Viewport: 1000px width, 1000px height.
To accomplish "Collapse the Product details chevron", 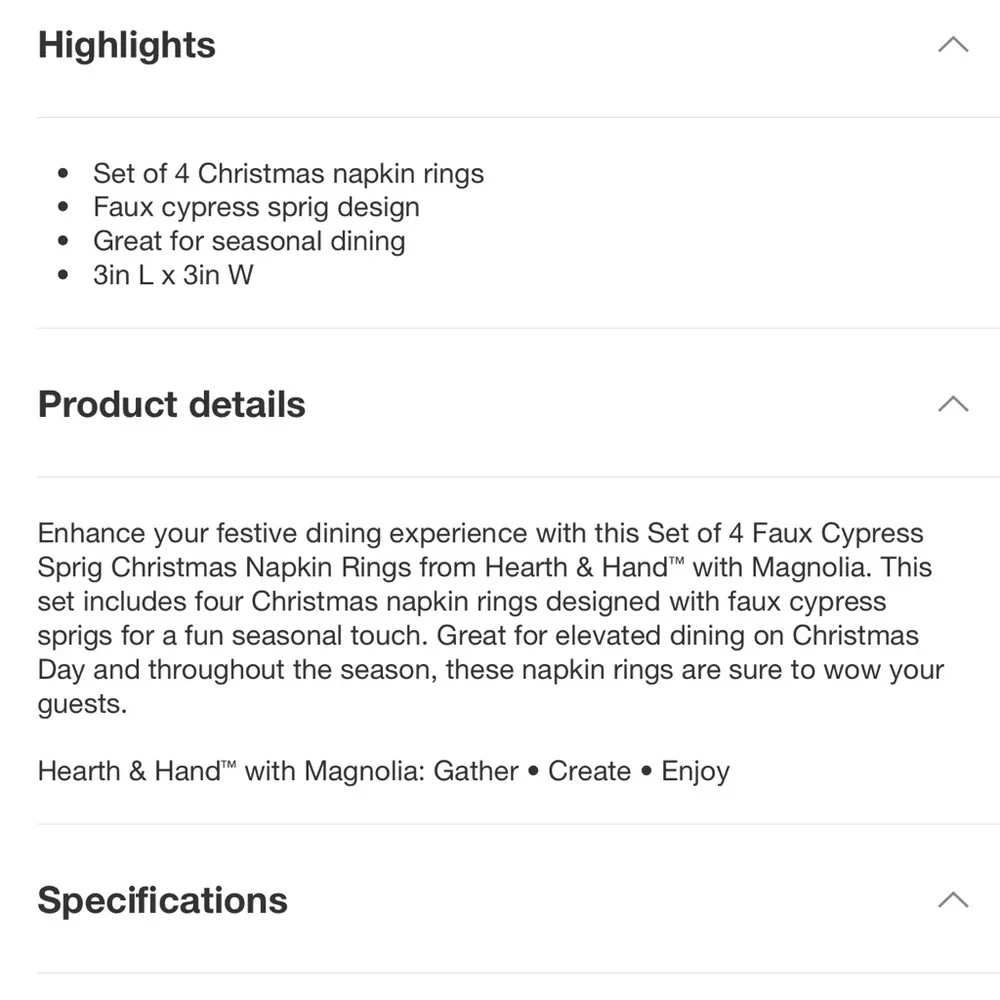I will coord(953,404).
